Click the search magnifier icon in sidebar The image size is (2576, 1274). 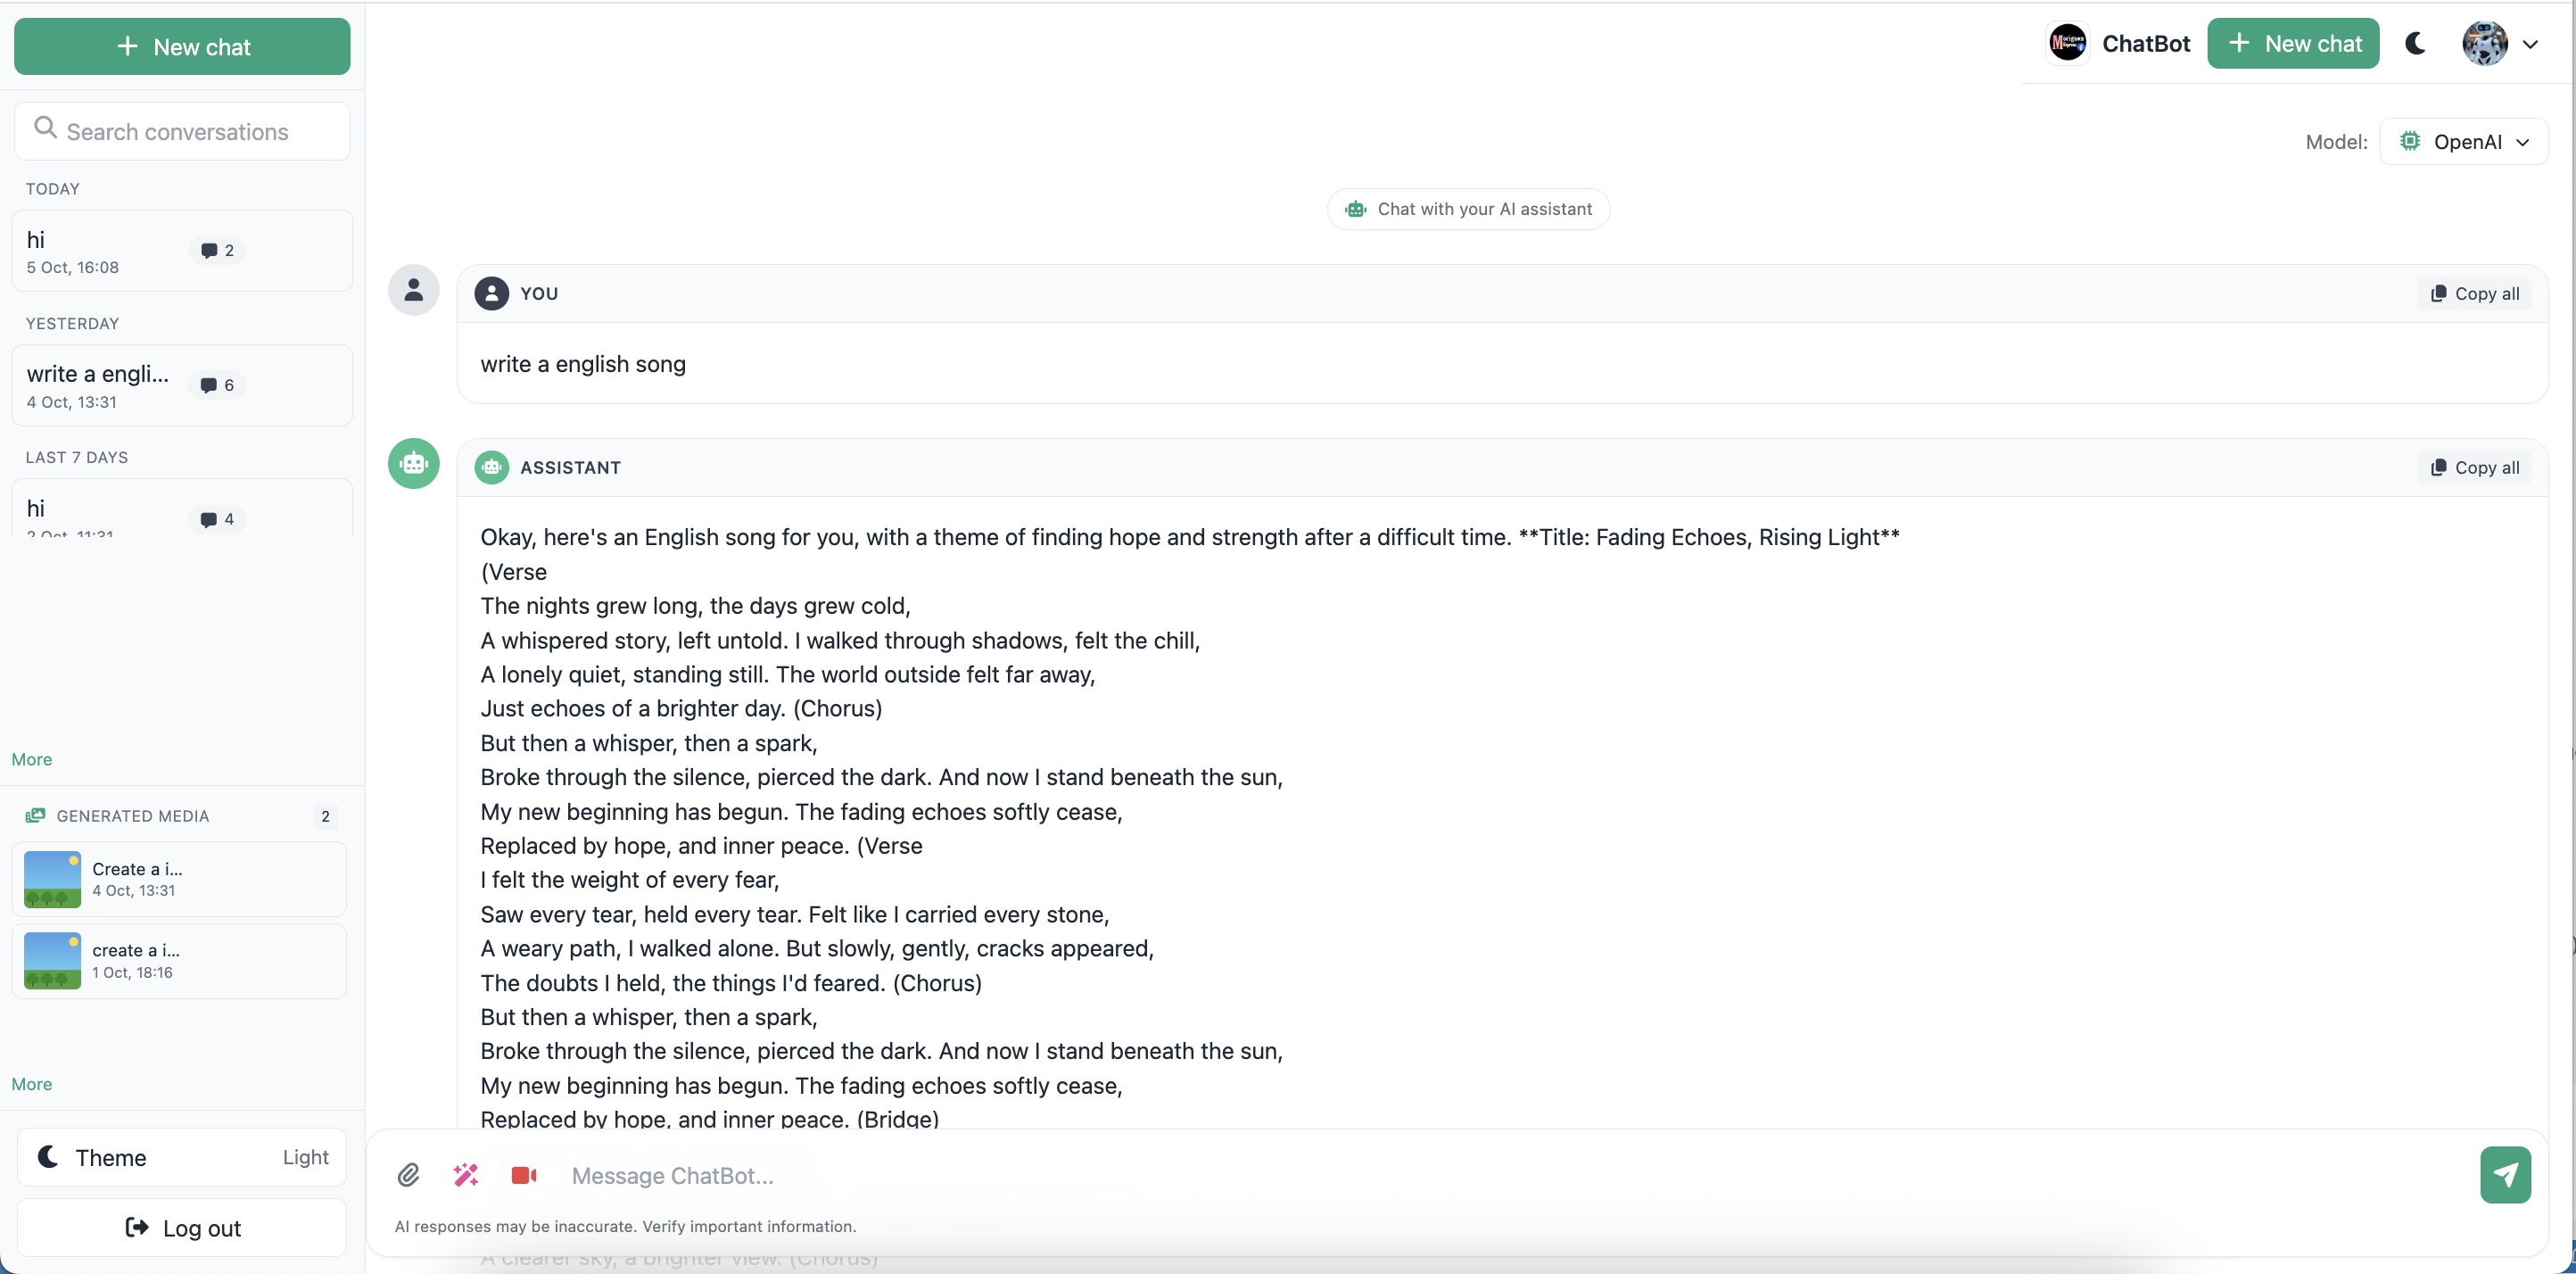click(x=45, y=128)
